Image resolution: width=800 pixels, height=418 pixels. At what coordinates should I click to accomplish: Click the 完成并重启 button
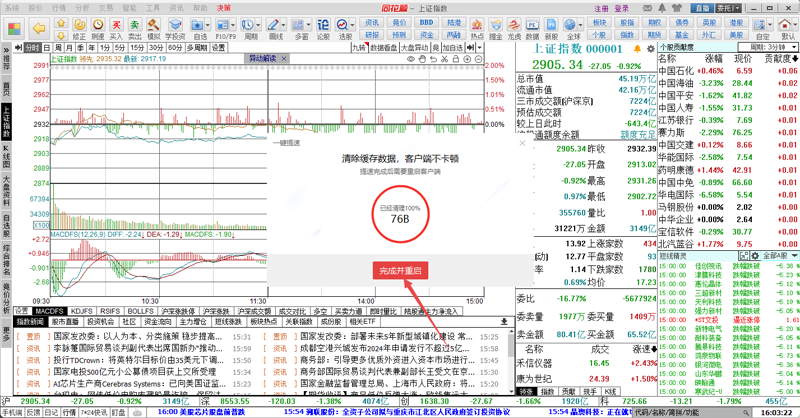pyautogui.click(x=401, y=271)
